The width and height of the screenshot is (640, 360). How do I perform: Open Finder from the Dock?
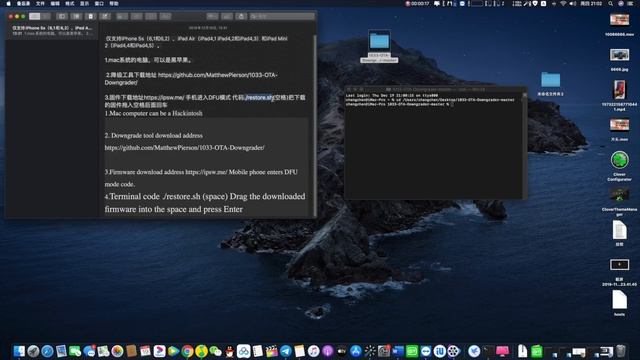click(19, 351)
